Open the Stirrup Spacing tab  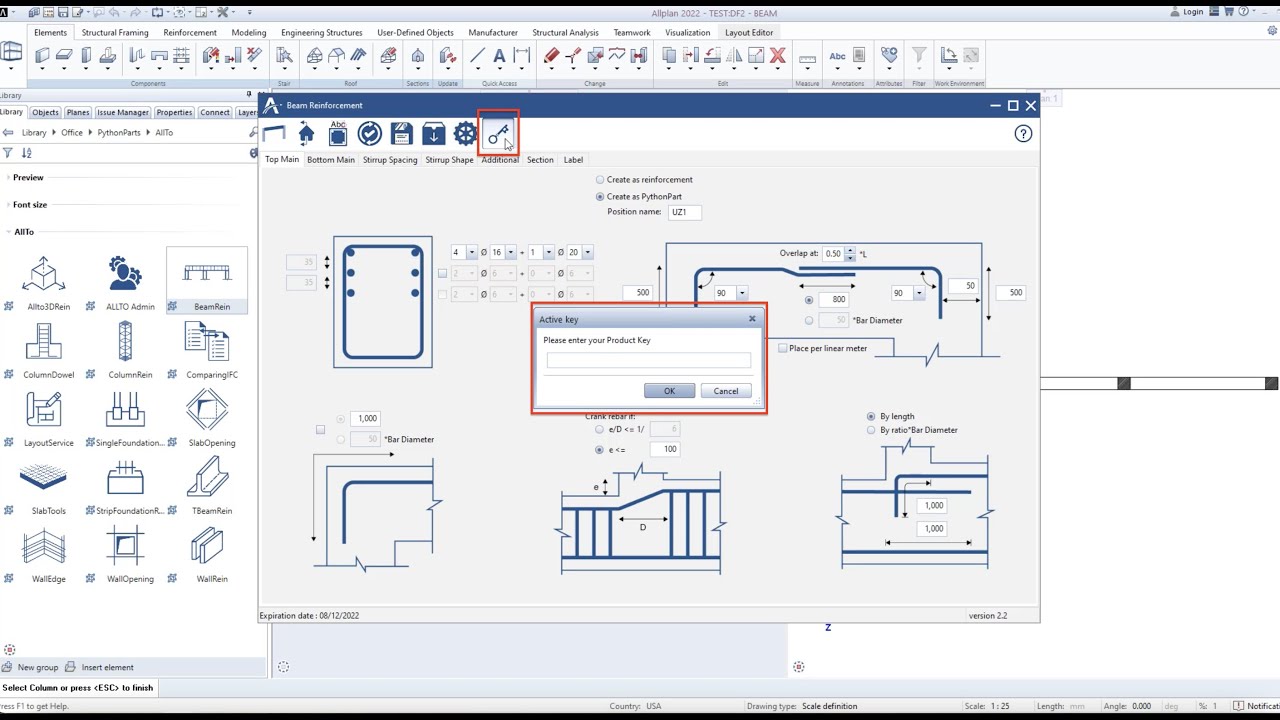(x=390, y=160)
